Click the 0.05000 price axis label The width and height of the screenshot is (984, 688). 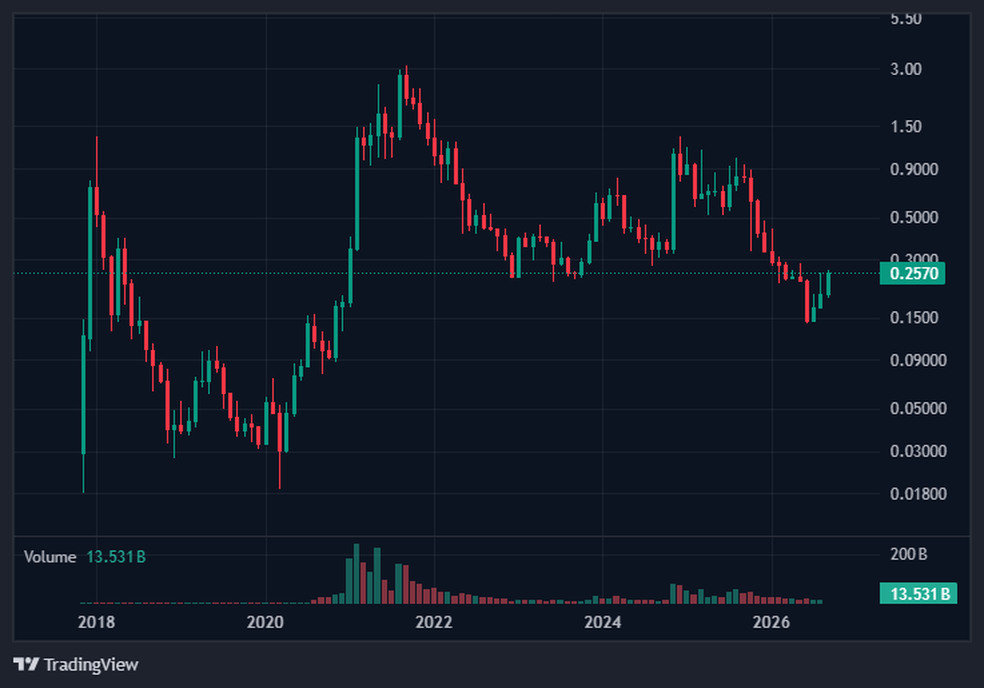point(918,409)
